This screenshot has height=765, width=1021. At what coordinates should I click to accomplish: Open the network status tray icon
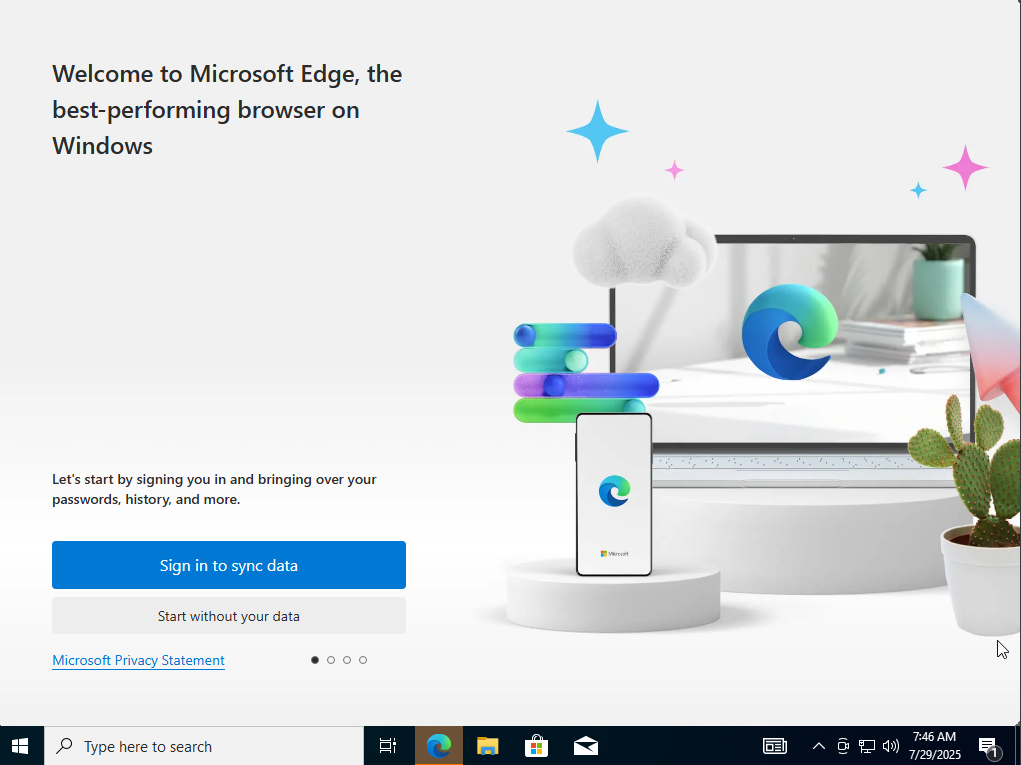[x=867, y=746]
